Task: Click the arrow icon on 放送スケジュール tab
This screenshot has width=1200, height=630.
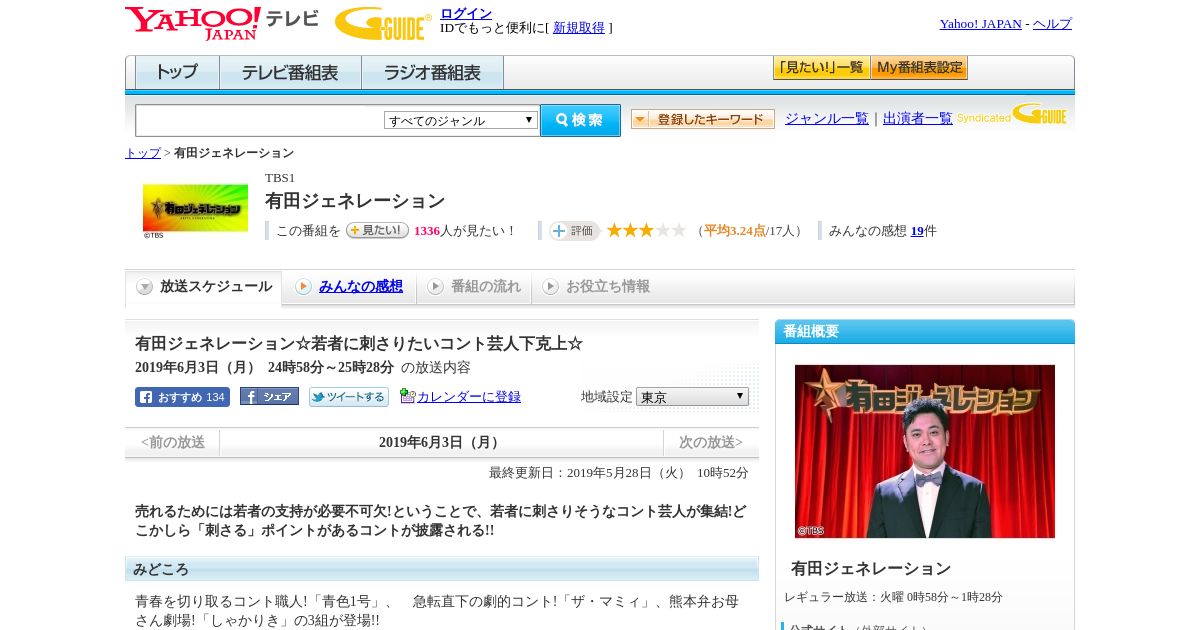Action: 145,287
